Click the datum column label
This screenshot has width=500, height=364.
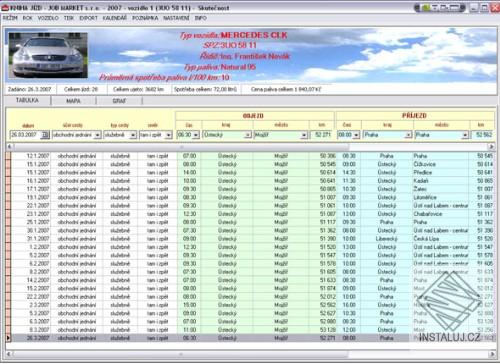pyautogui.click(x=28, y=125)
